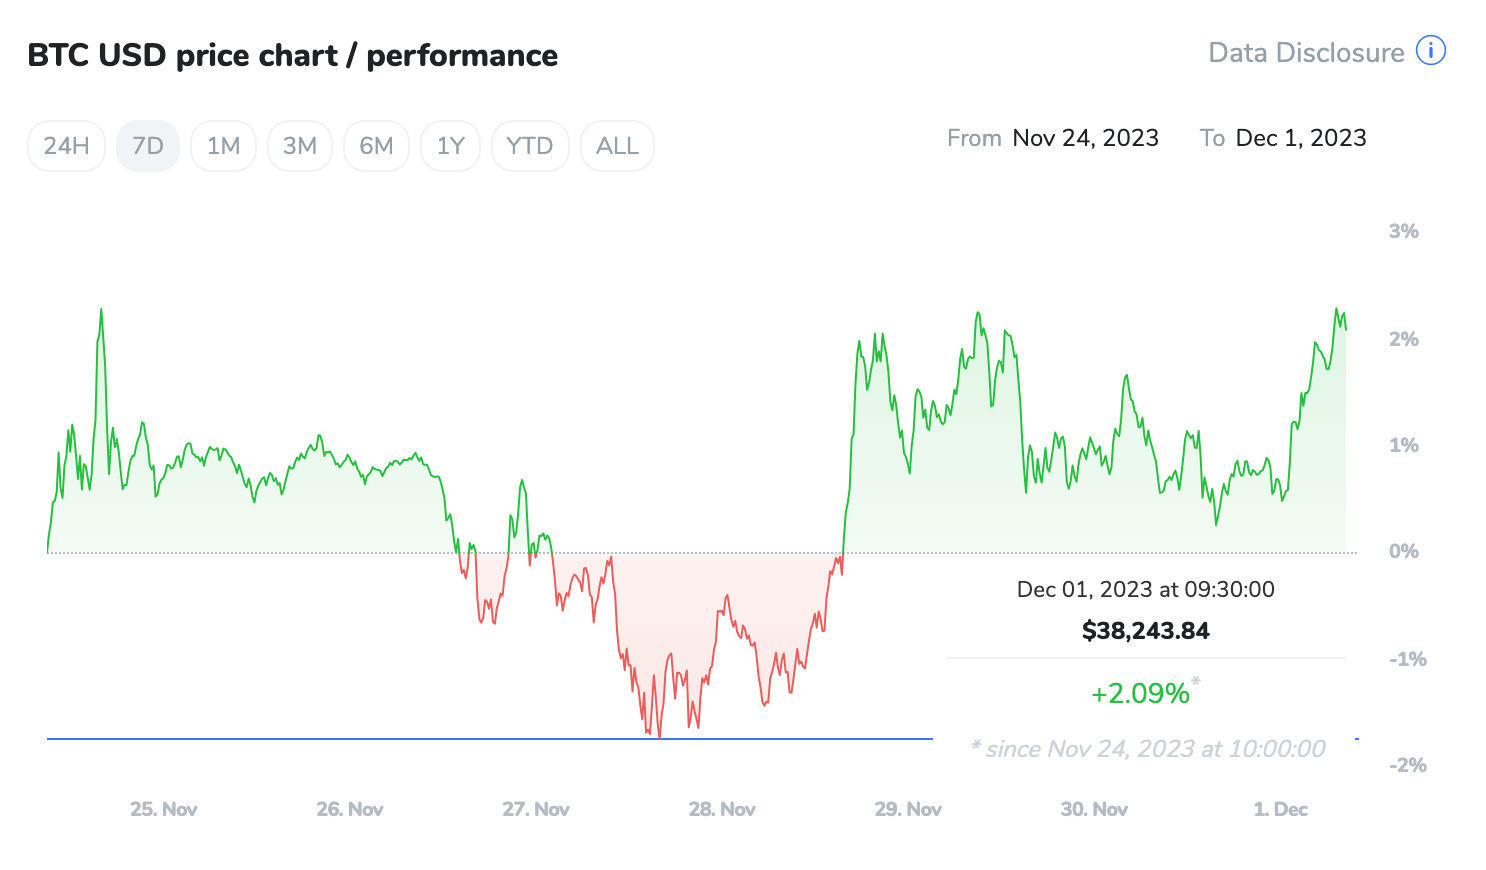Viewport: 1486px width, 870px height.
Task: Open the From date Nov 24, 2023
Action: pos(1086,137)
